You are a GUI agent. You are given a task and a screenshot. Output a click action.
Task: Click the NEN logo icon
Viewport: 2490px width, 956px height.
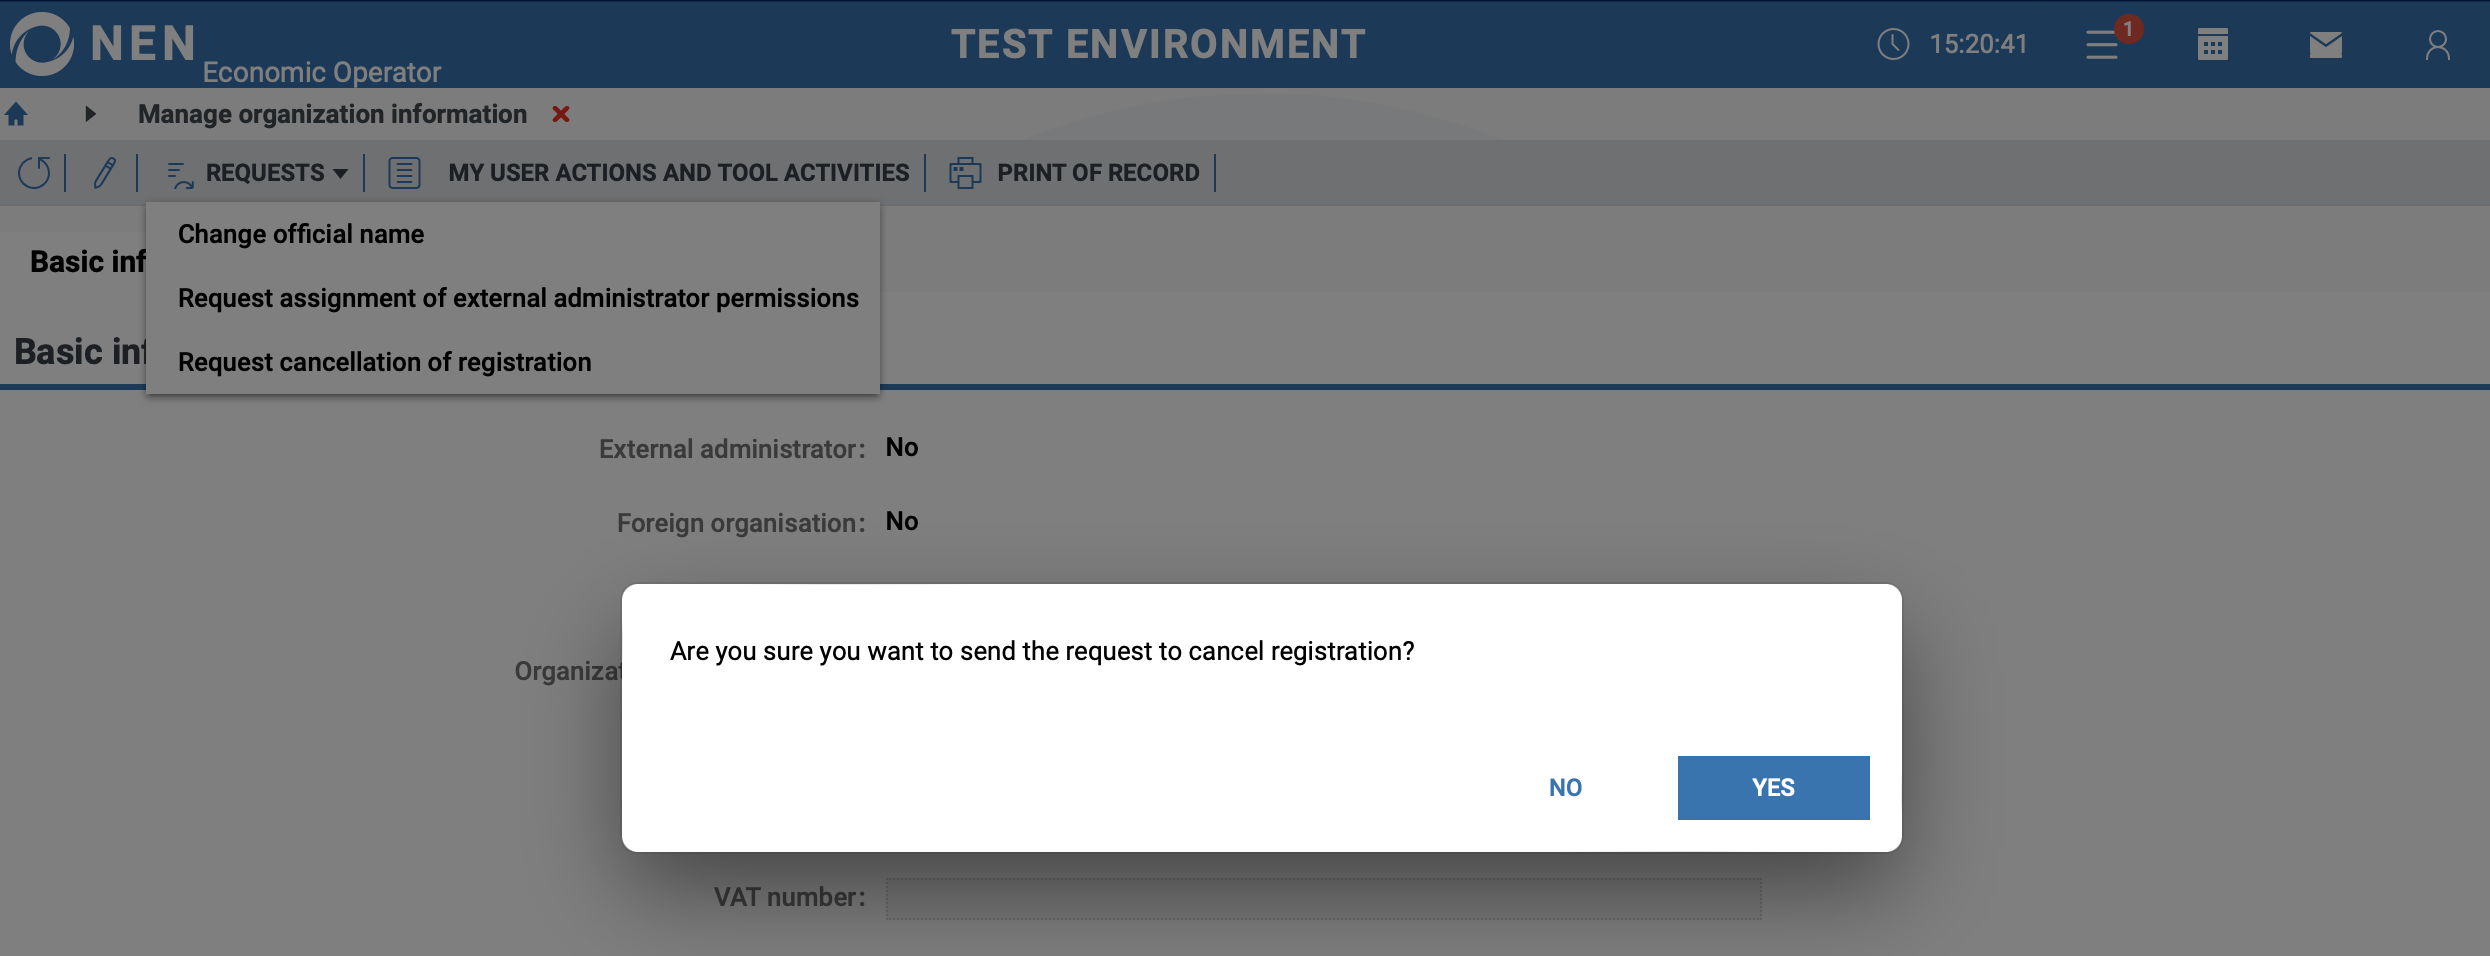[42, 44]
